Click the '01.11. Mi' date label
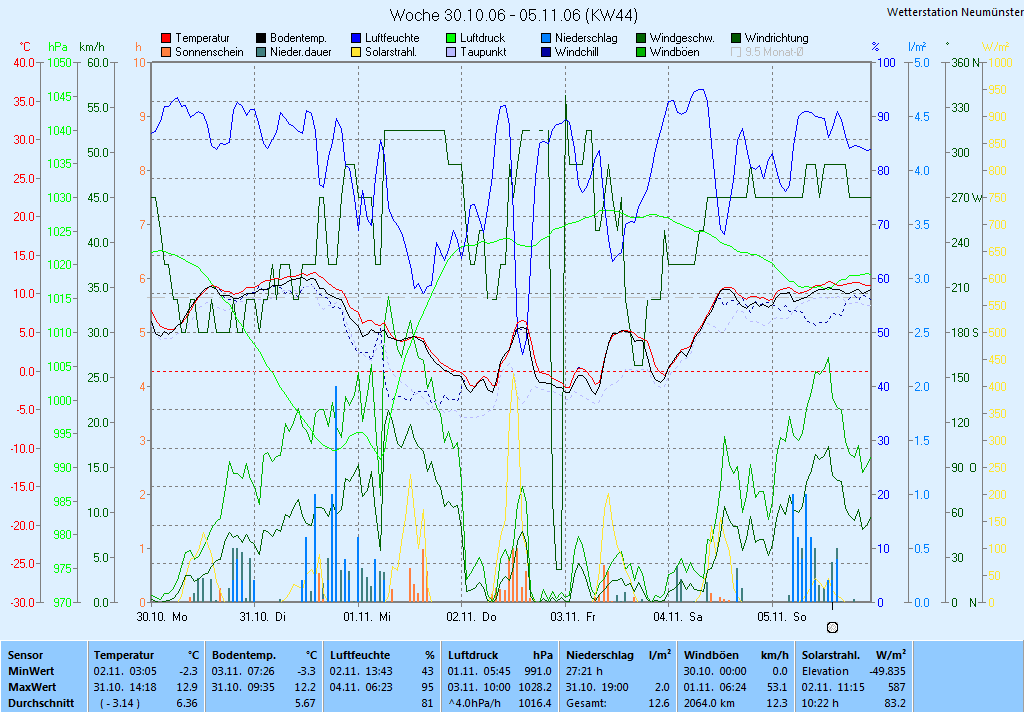Viewport: 1024px width, 712px height. [x=367, y=617]
